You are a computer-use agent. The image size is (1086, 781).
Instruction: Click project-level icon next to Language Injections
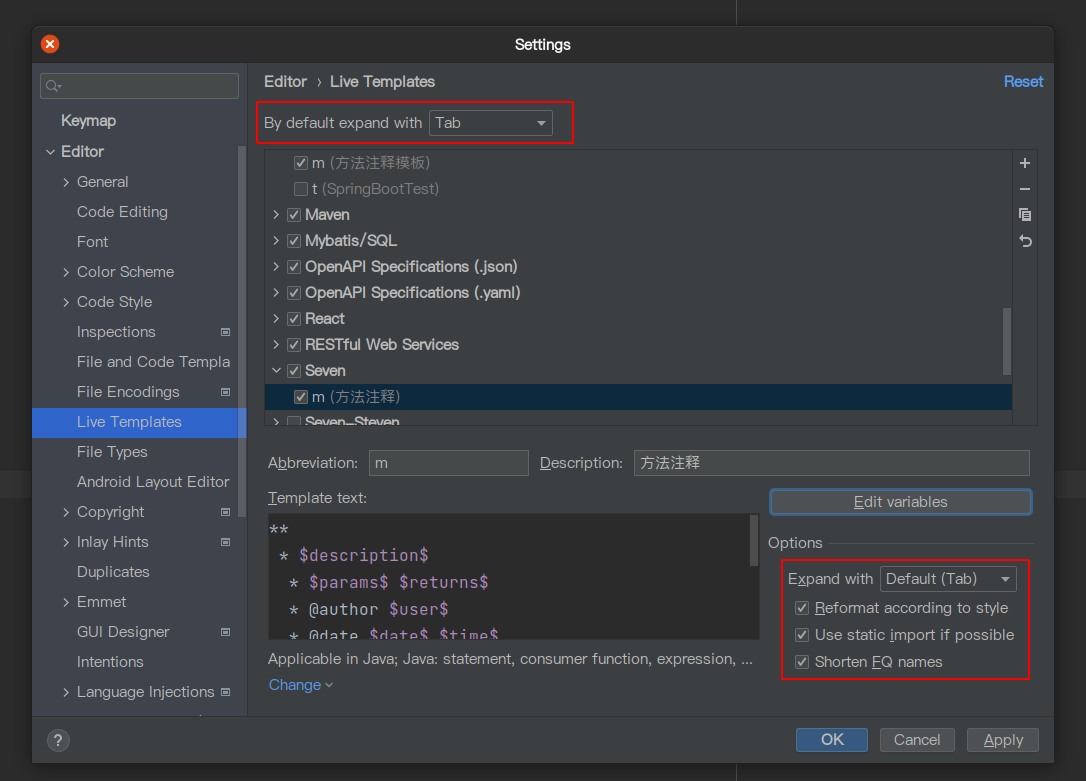pyautogui.click(x=225, y=692)
